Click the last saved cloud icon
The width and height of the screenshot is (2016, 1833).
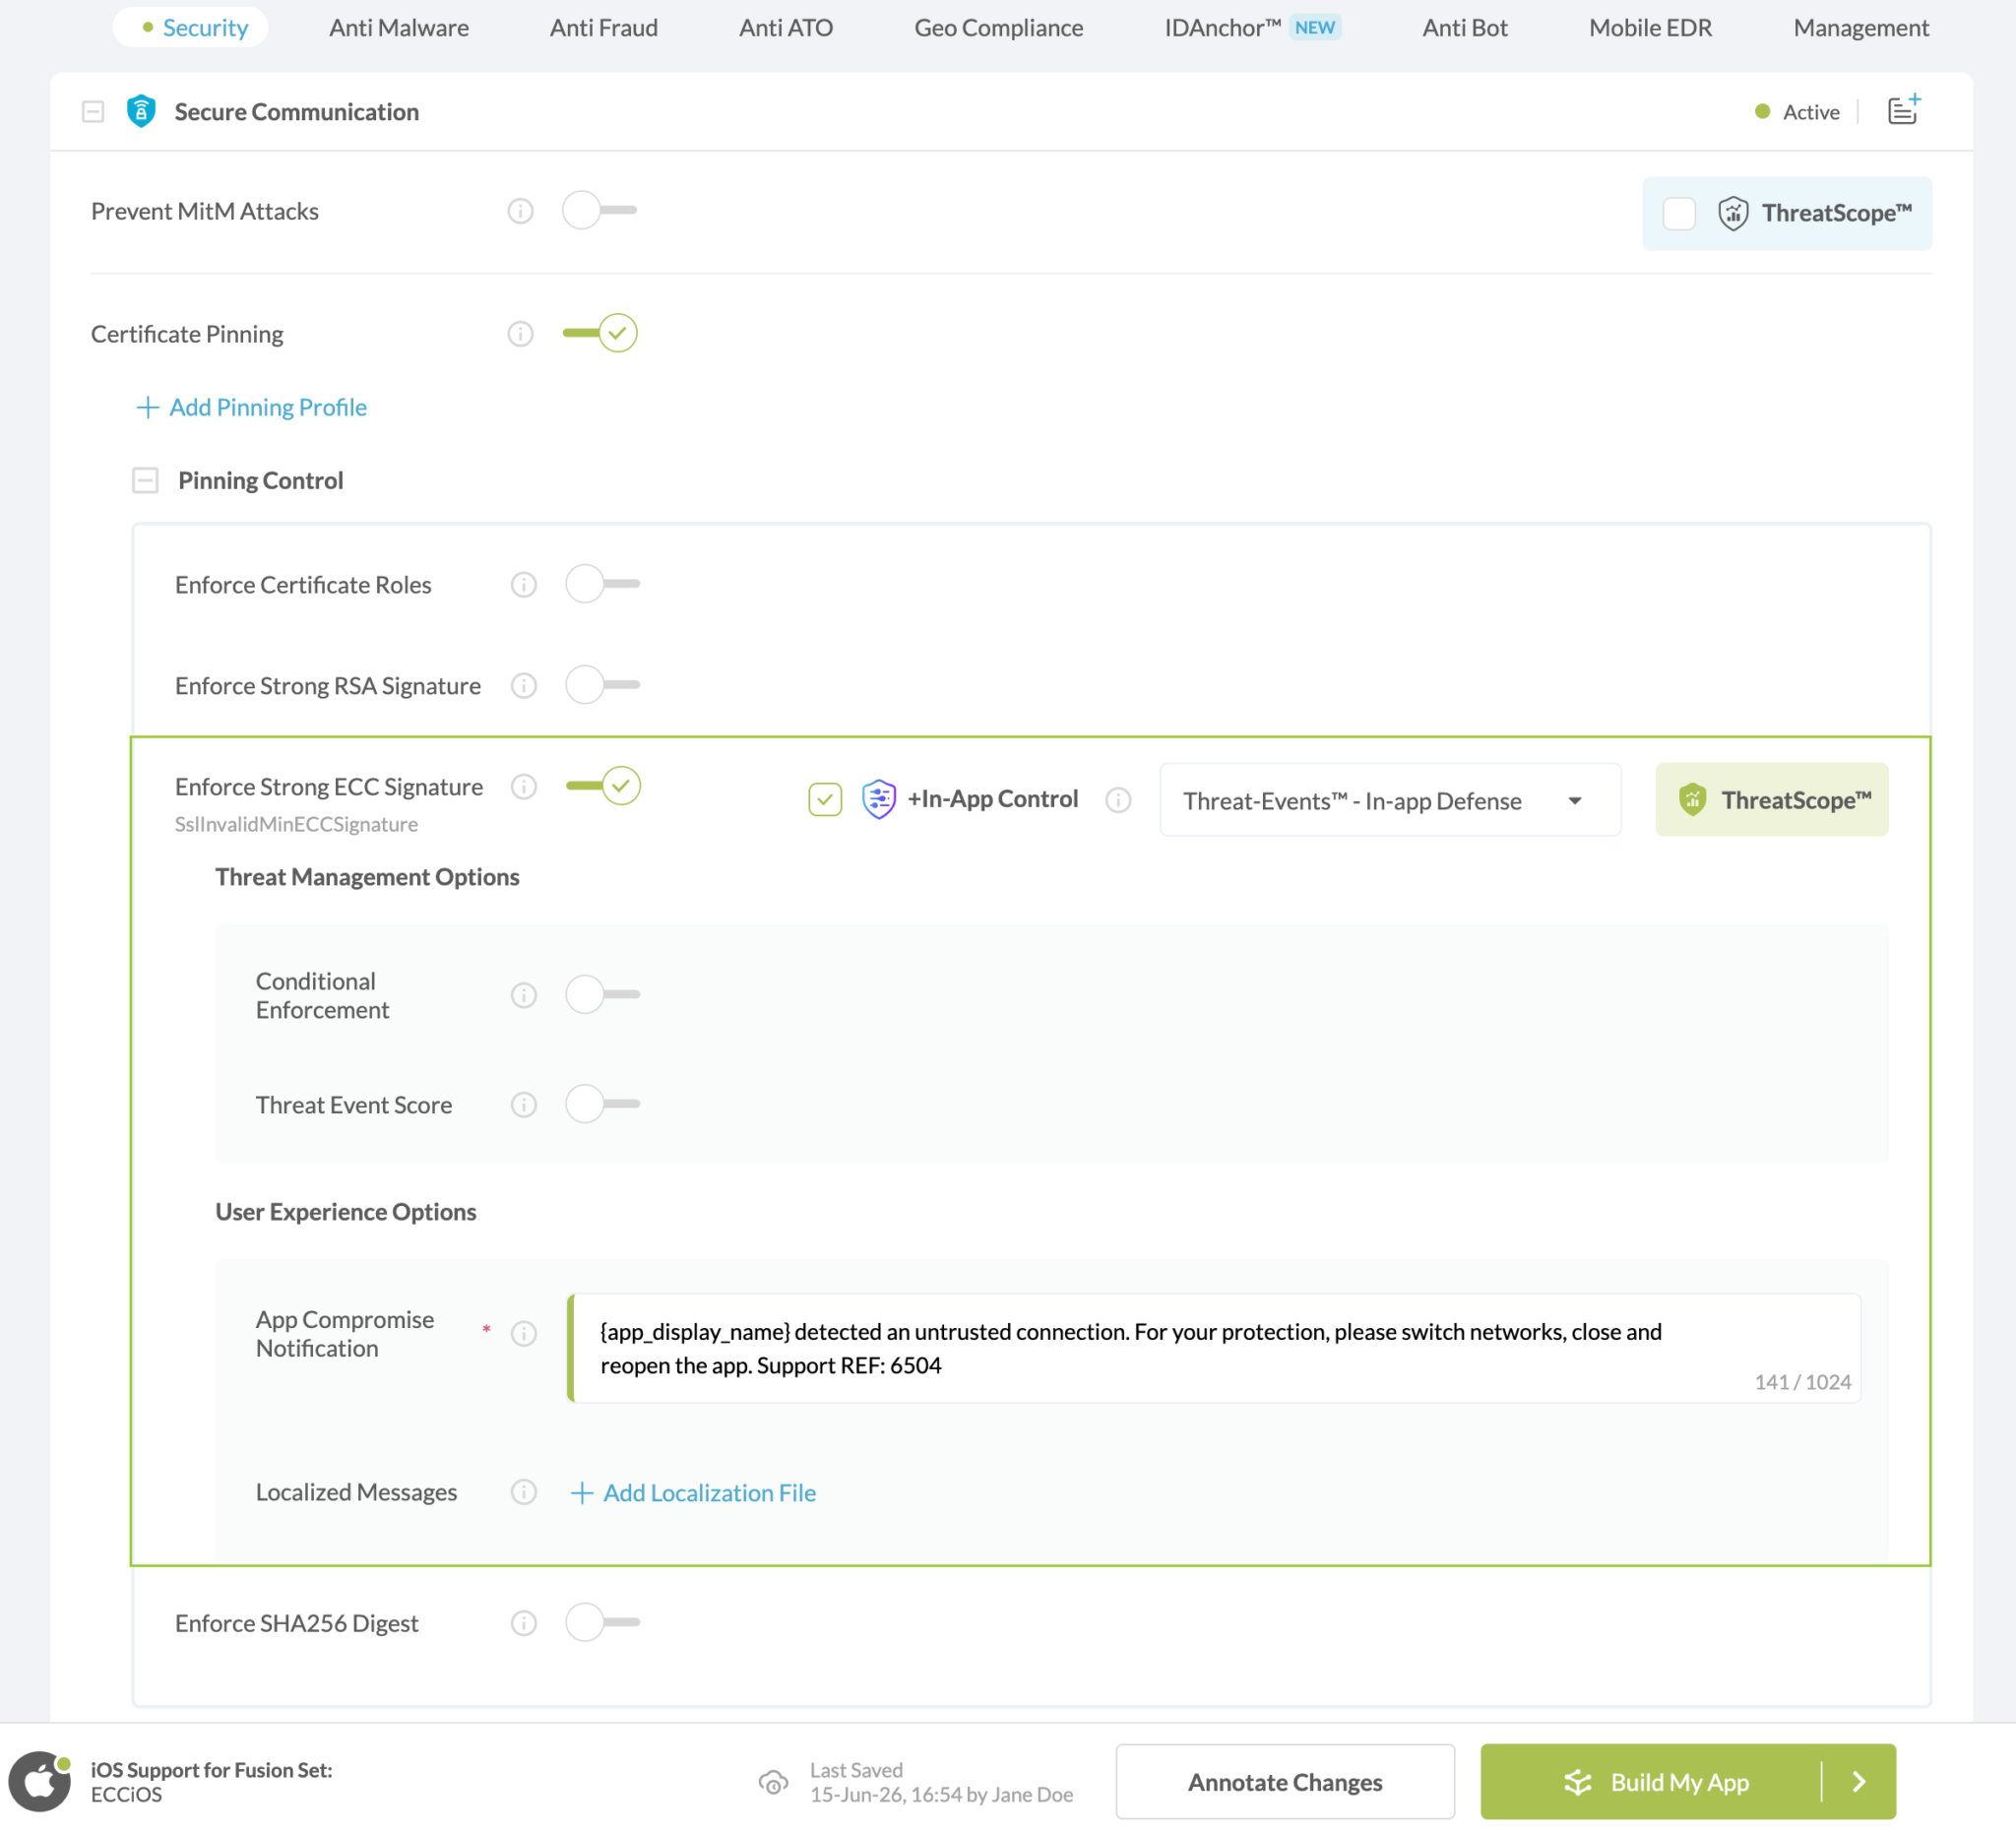(x=773, y=1782)
